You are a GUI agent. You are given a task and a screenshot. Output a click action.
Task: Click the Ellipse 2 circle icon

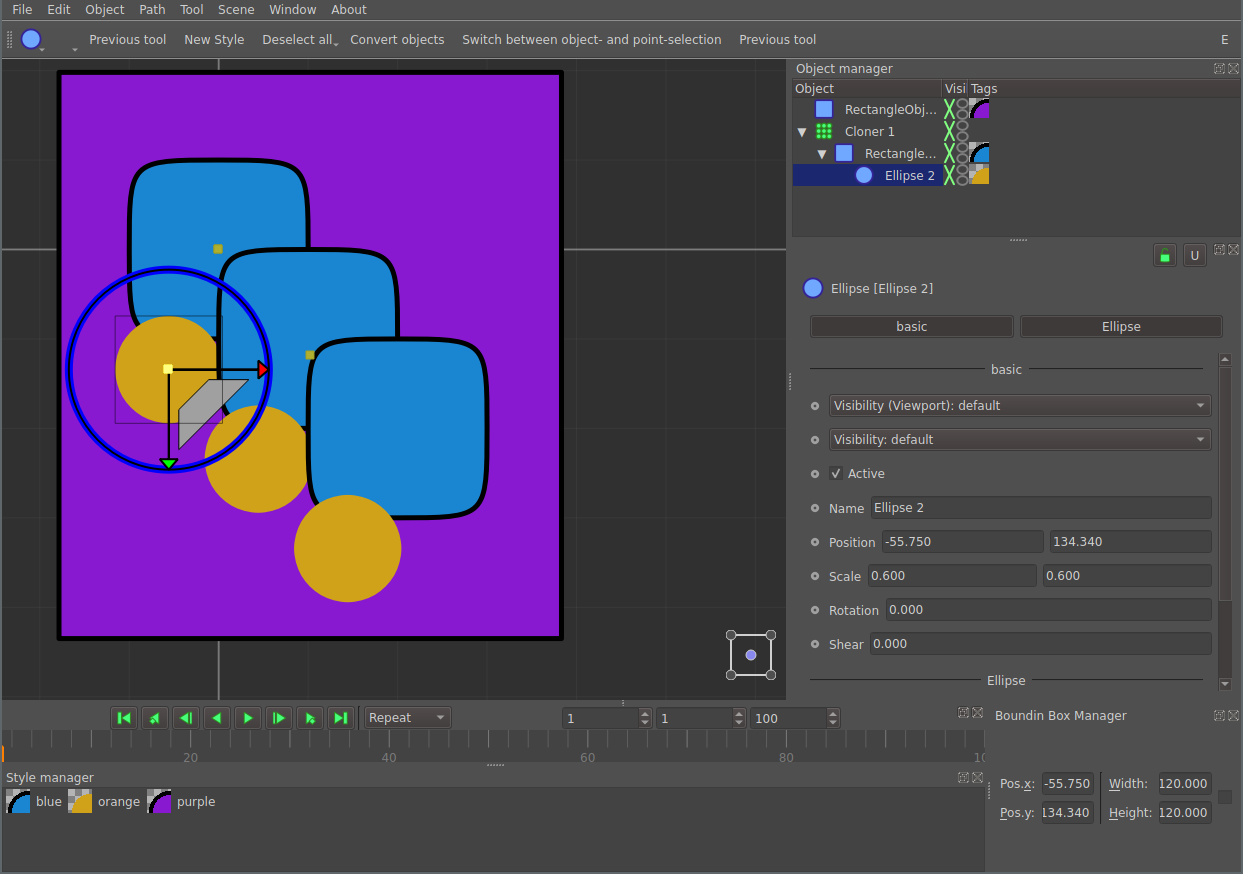tap(863, 175)
